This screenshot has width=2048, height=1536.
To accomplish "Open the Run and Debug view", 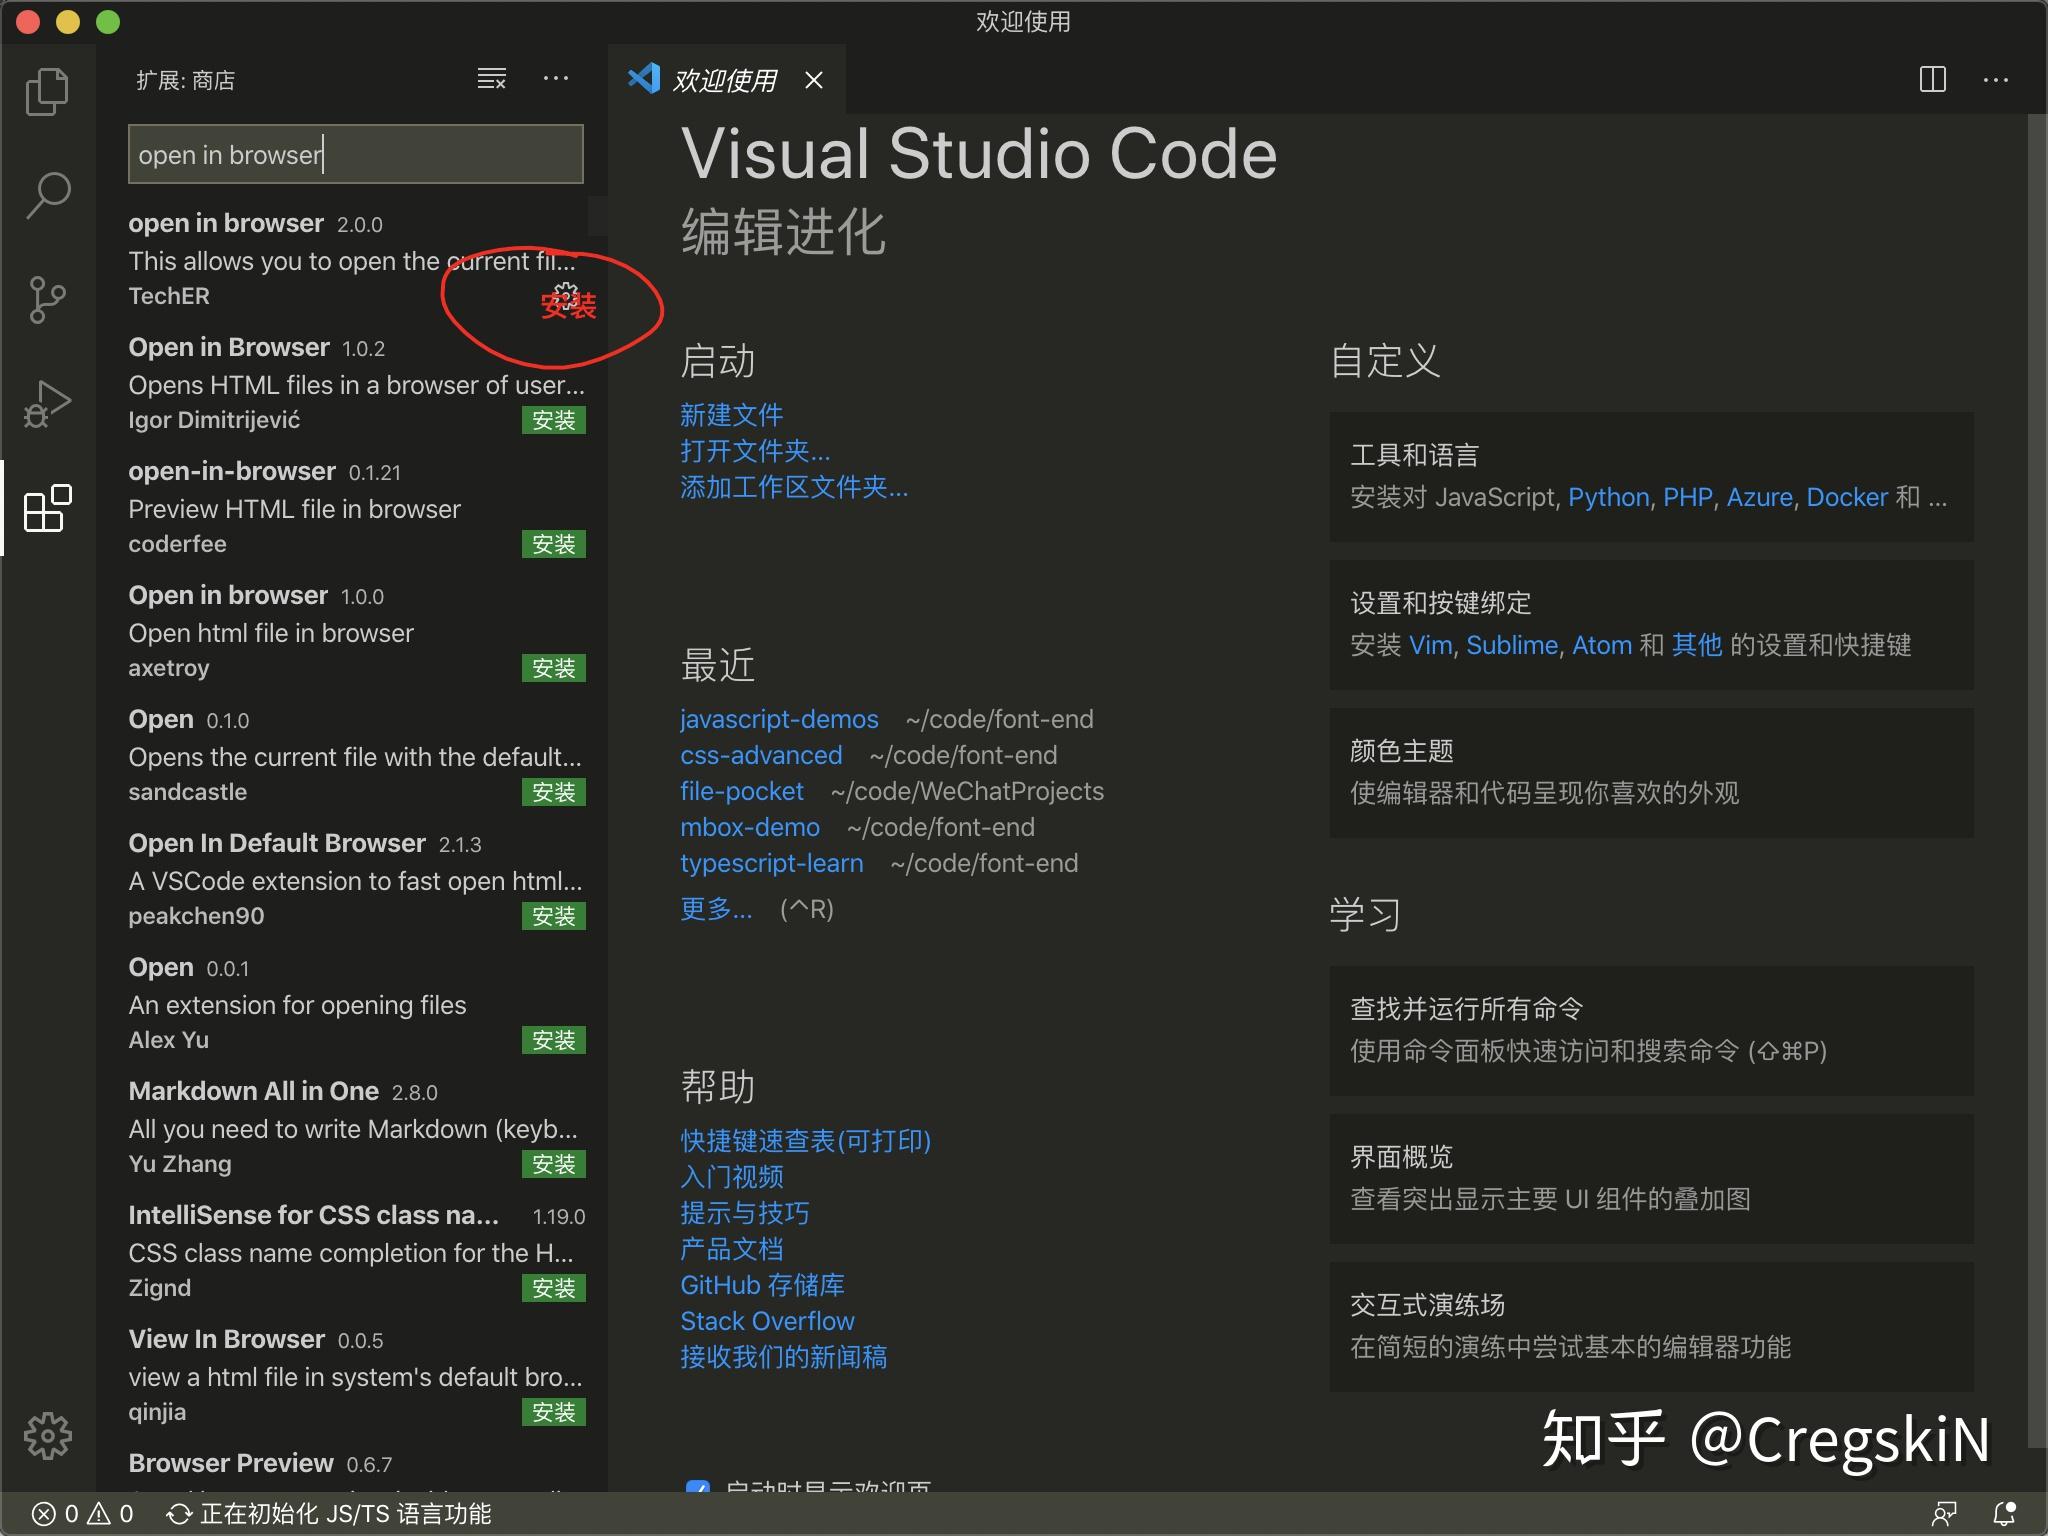I will pos(47,403).
